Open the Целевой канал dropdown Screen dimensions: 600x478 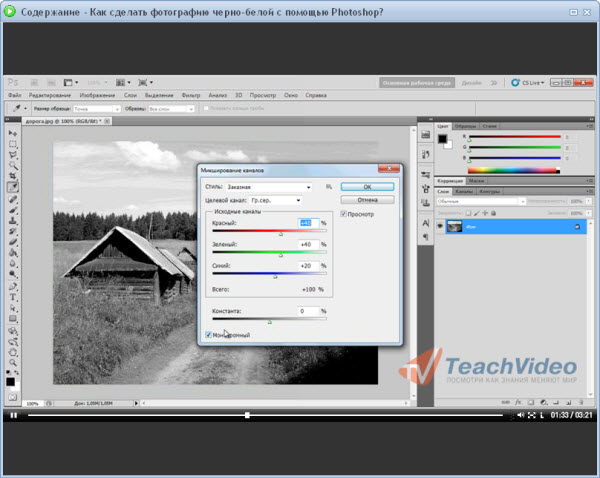(278, 200)
